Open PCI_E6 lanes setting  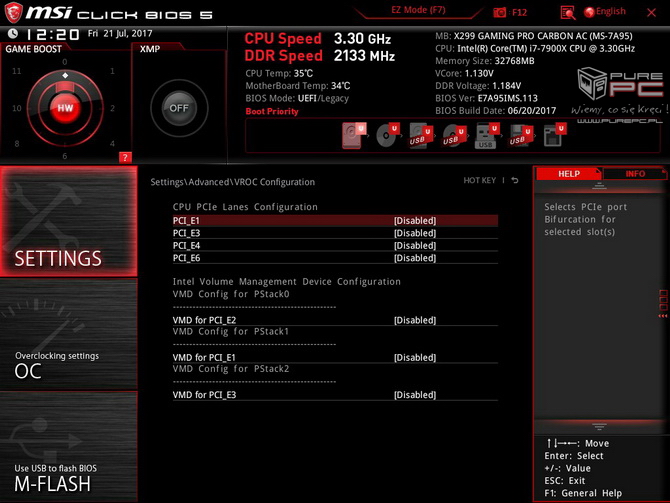(335, 258)
